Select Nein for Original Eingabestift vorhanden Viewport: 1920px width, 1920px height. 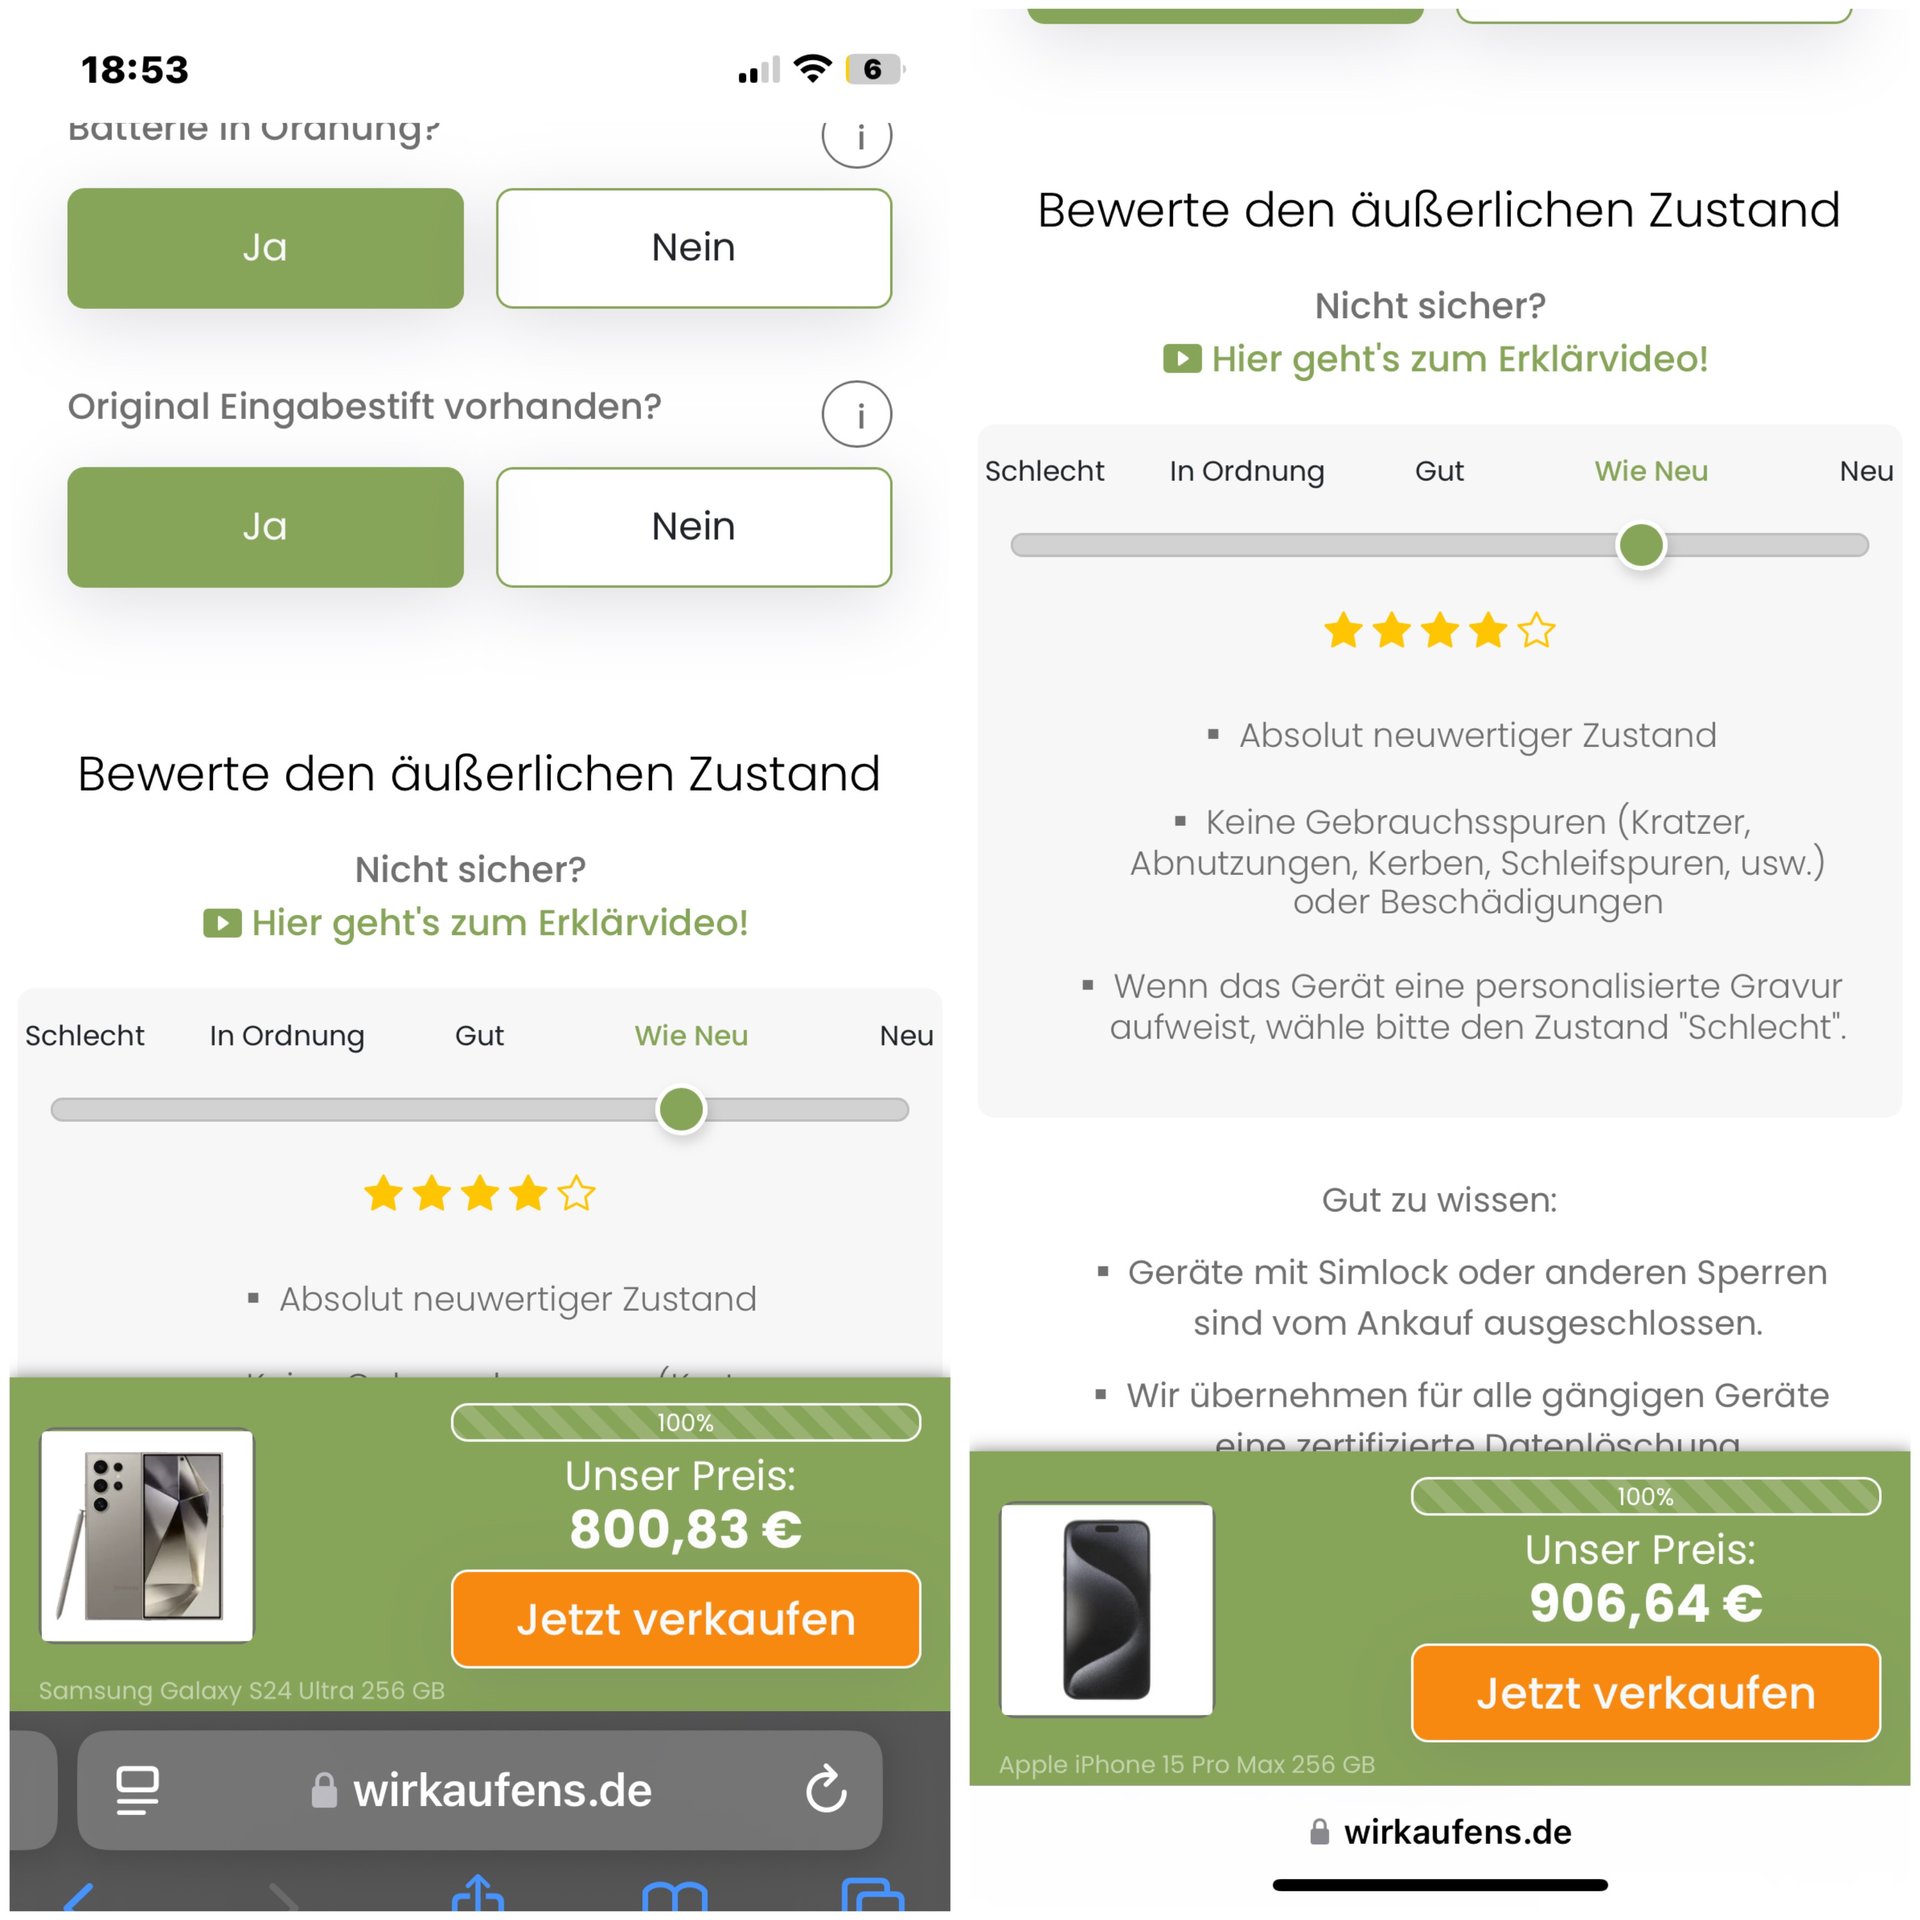[x=693, y=527]
